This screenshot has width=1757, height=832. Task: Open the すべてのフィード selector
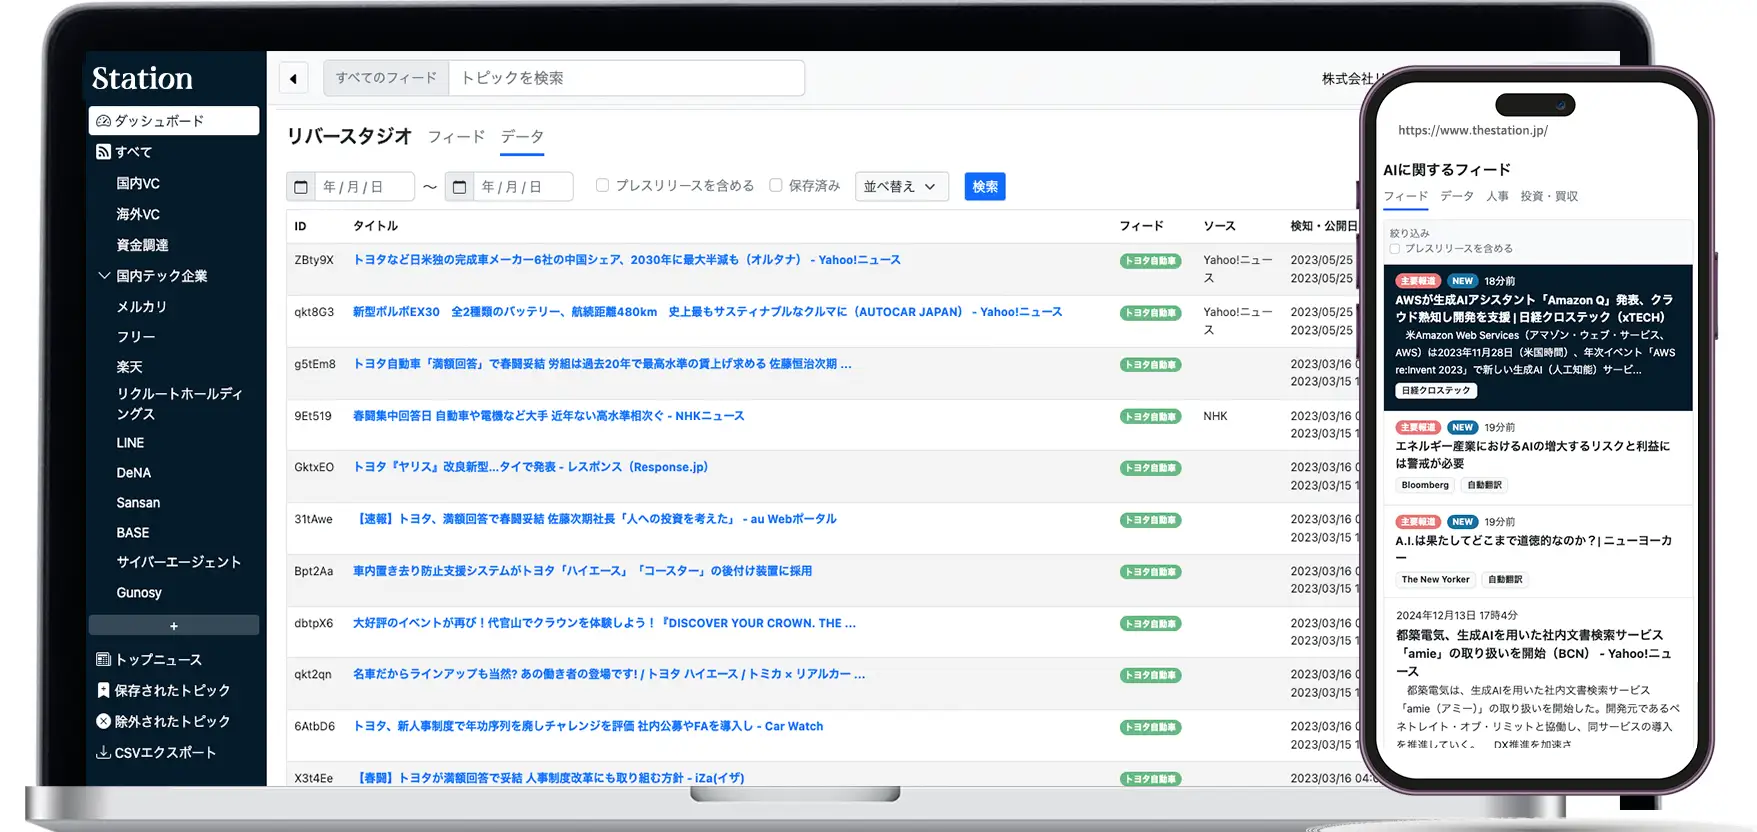(386, 78)
